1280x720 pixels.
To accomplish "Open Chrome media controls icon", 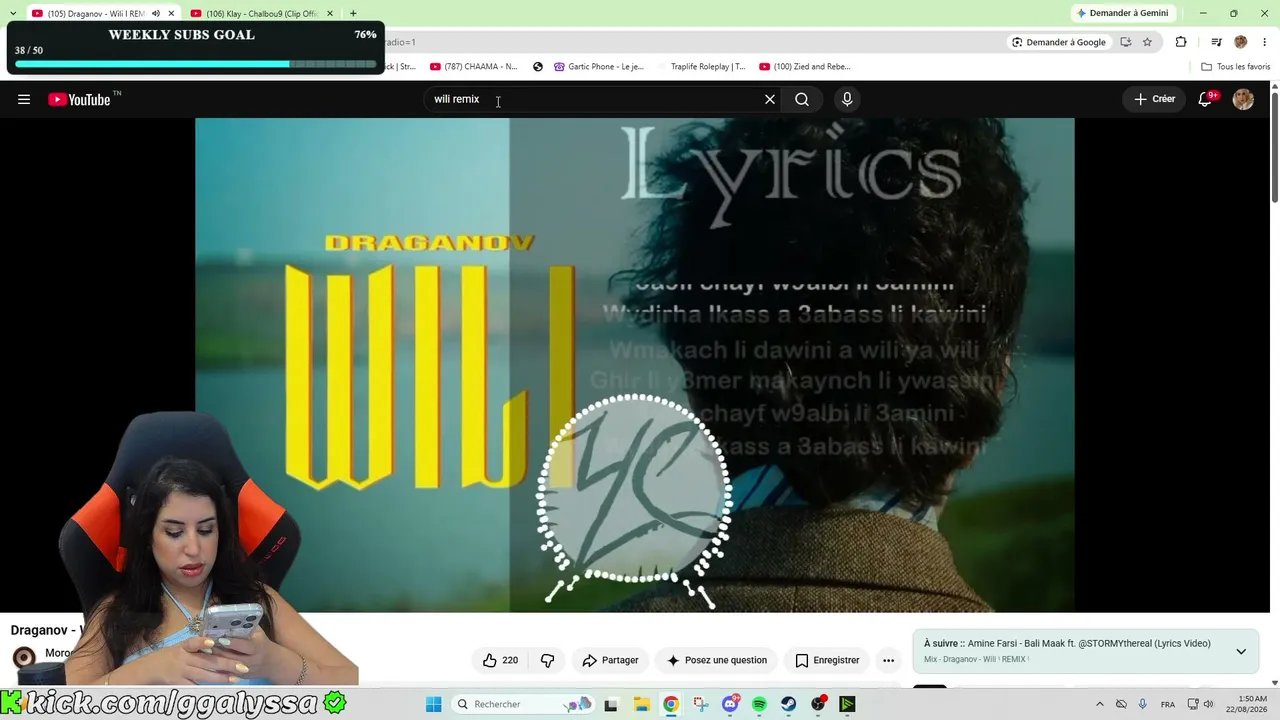I will (1216, 42).
